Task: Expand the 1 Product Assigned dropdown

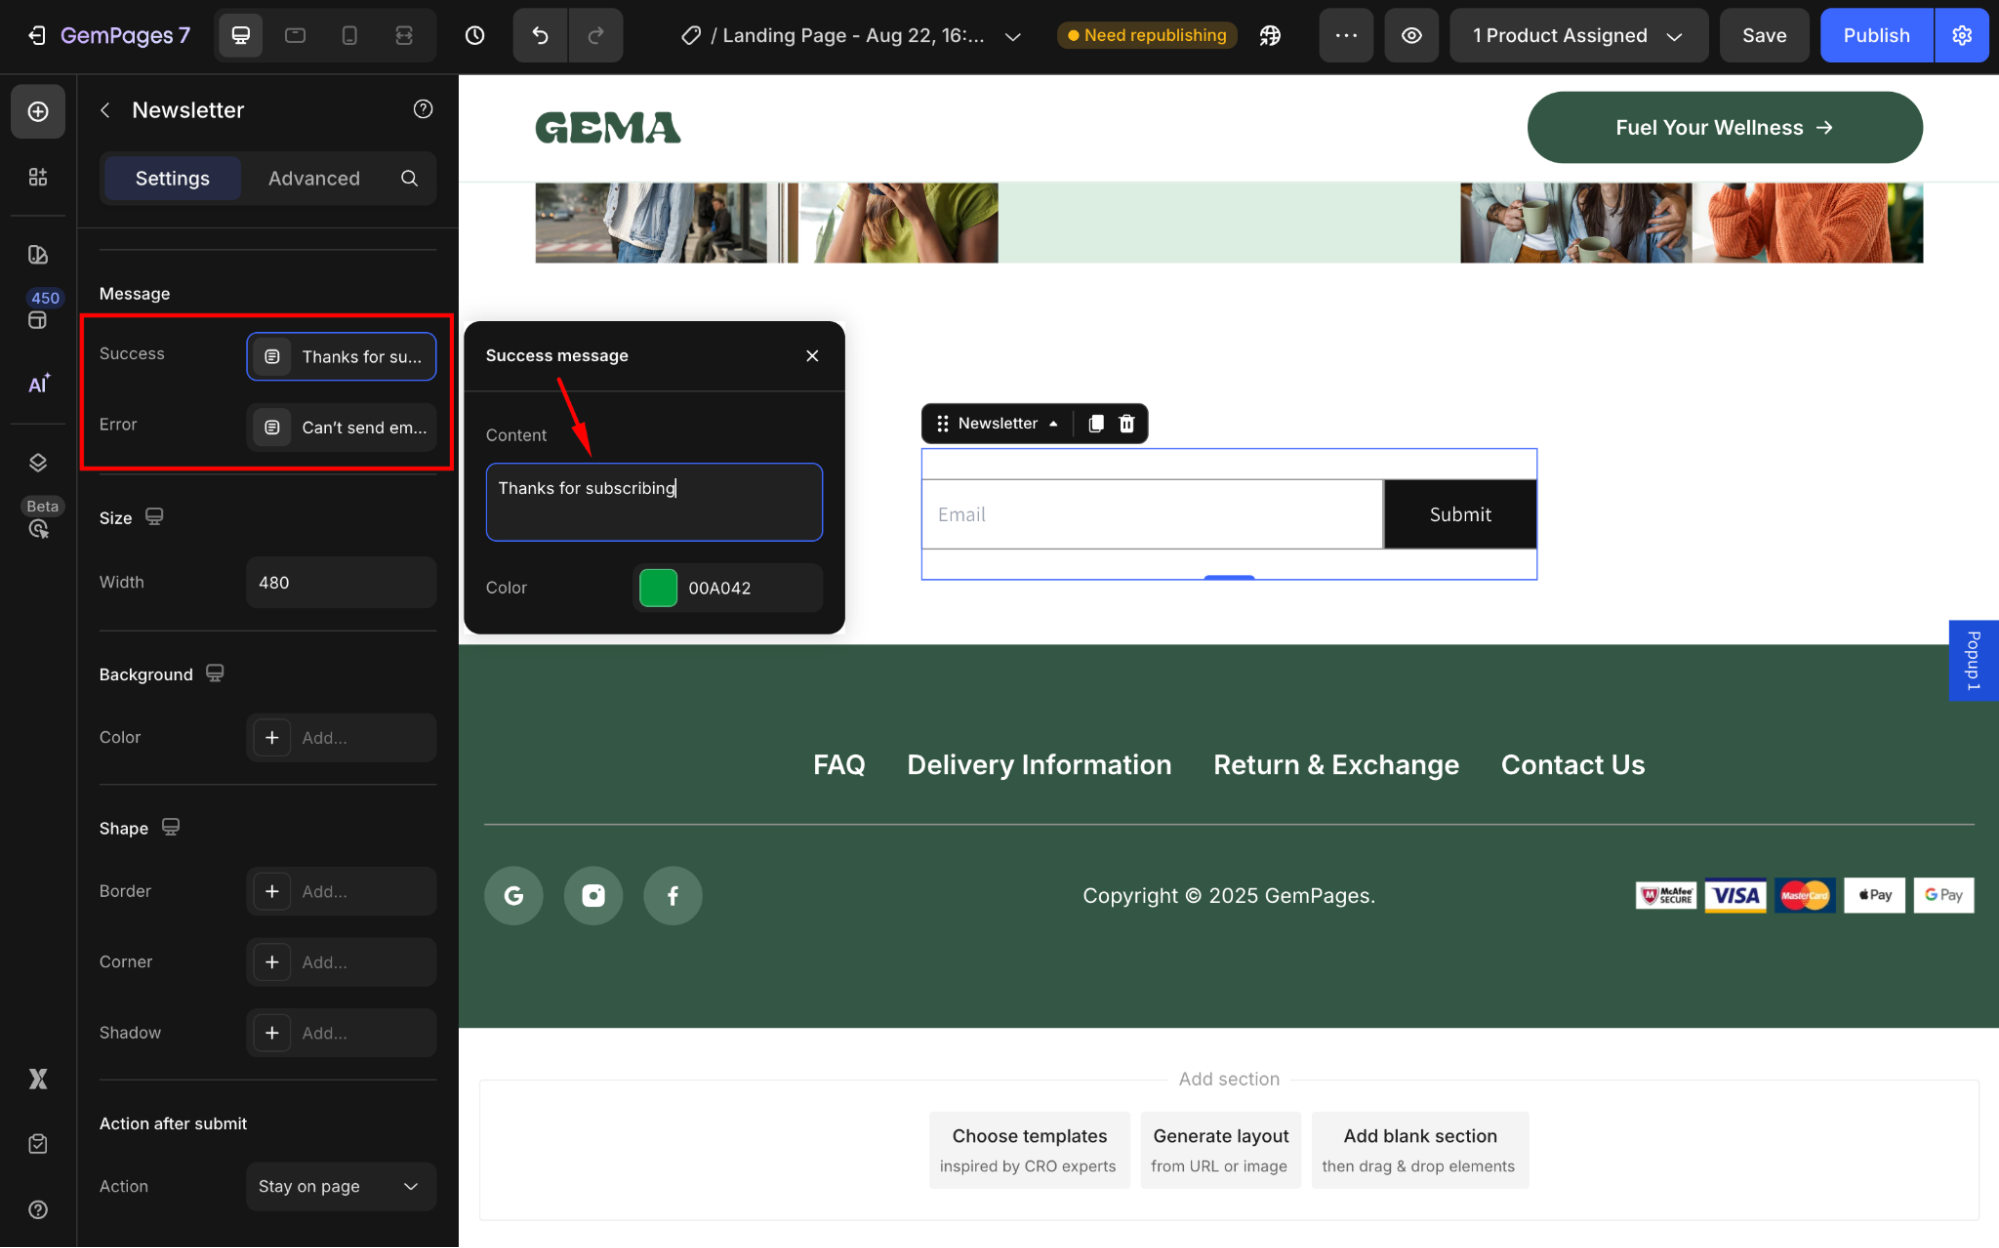Action: point(1577,36)
